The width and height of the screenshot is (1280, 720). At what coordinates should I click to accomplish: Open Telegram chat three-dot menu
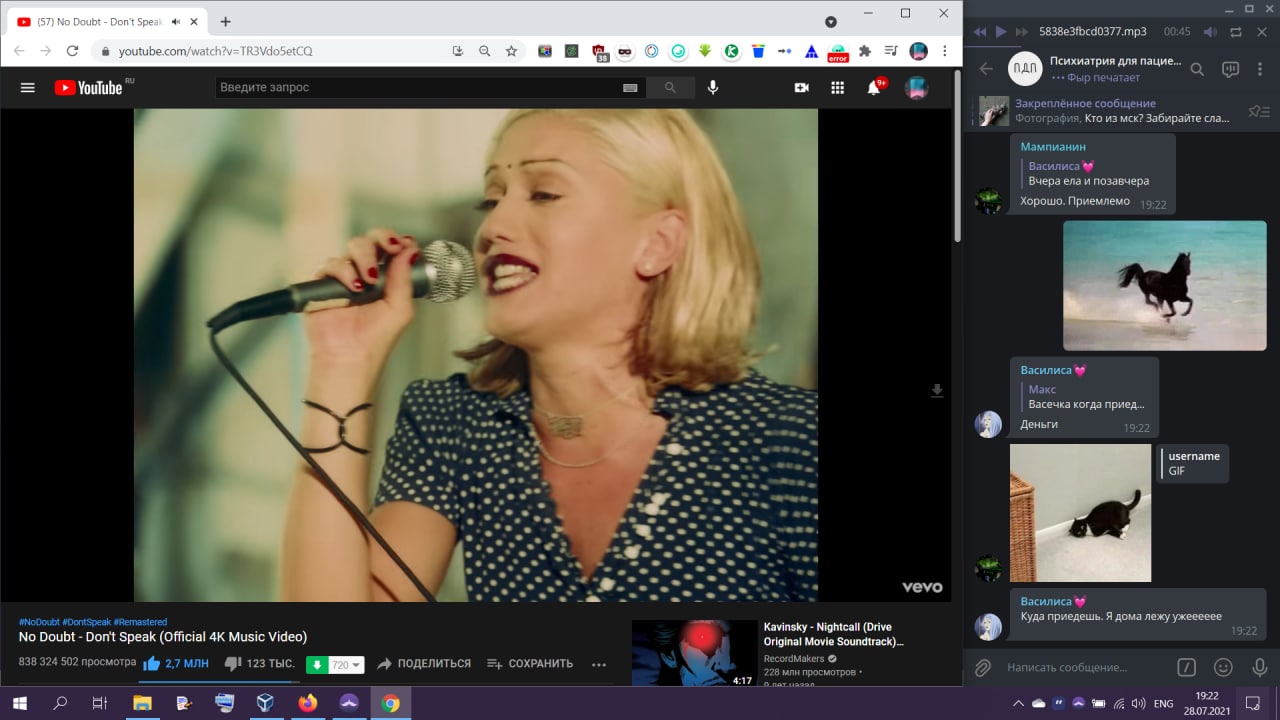click(1262, 69)
